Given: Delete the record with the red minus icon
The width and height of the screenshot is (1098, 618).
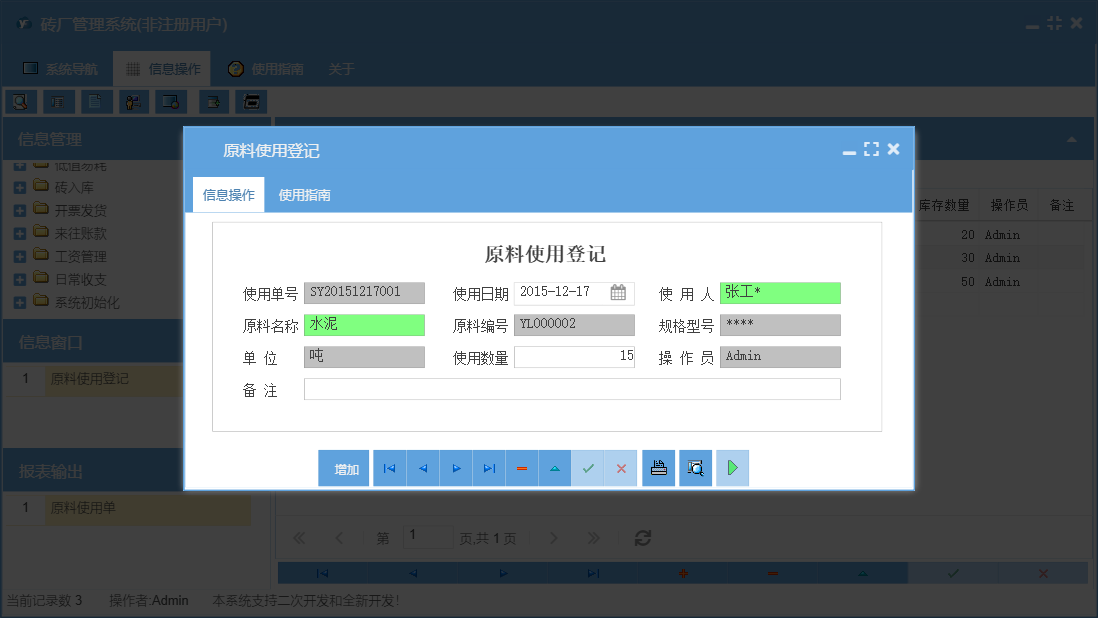Looking at the screenshot, I should [521, 468].
